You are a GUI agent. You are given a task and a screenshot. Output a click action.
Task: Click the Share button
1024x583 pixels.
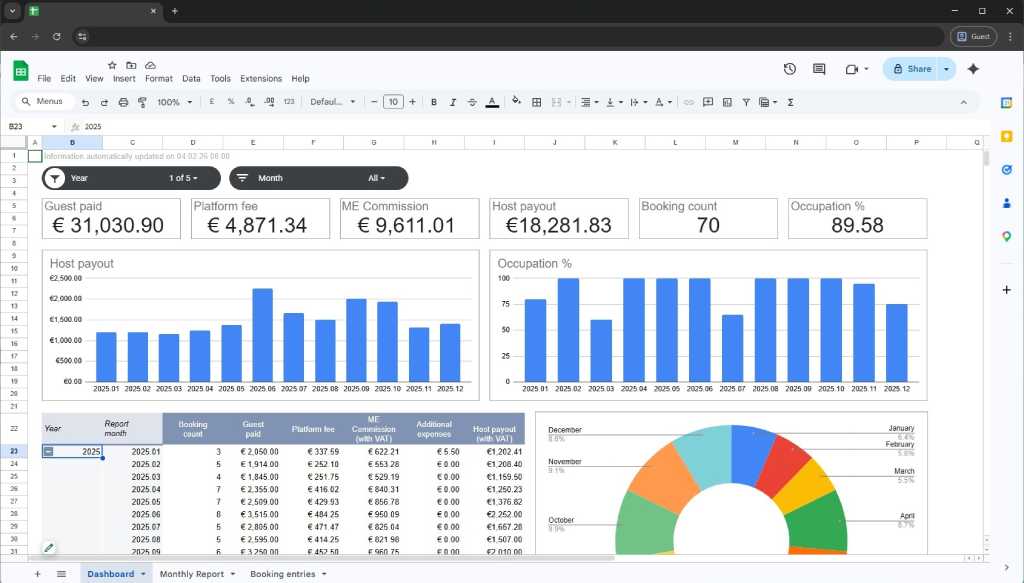coord(912,69)
